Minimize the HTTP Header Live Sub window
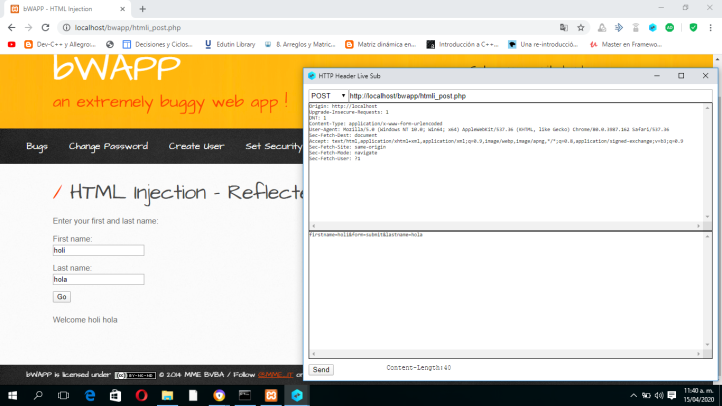This screenshot has height=406, width=722. 657,76
